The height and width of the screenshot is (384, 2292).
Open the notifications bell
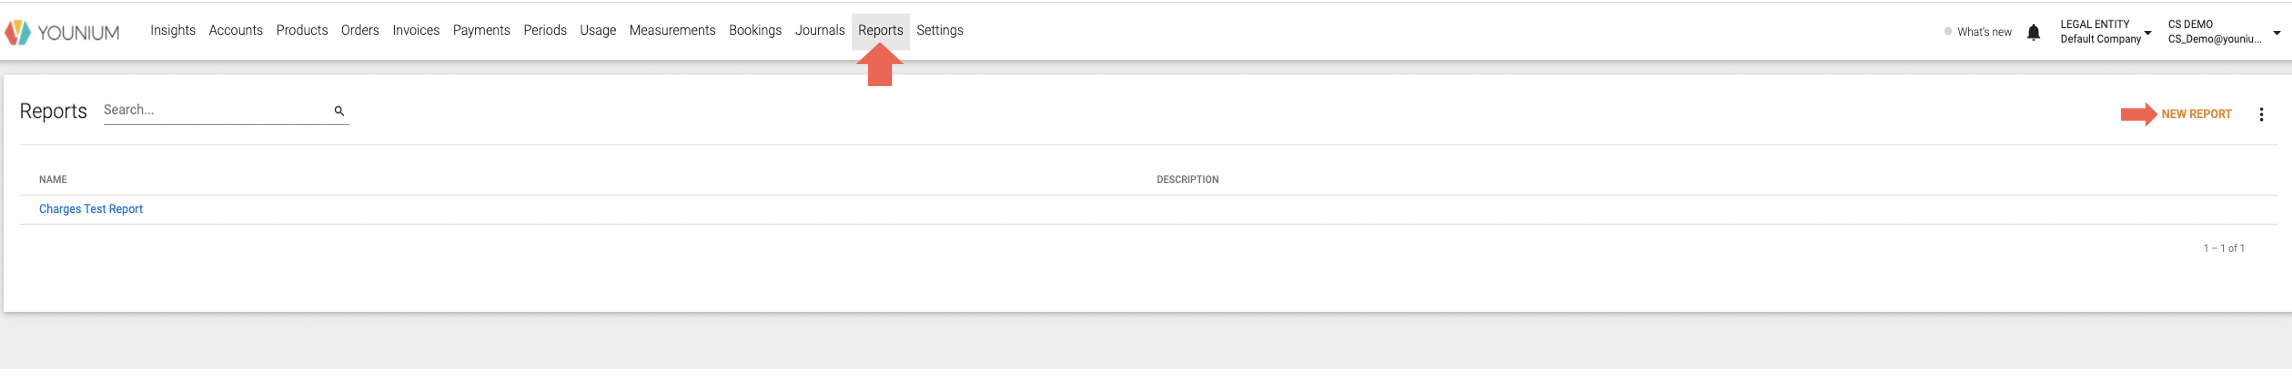[2033, 32]
